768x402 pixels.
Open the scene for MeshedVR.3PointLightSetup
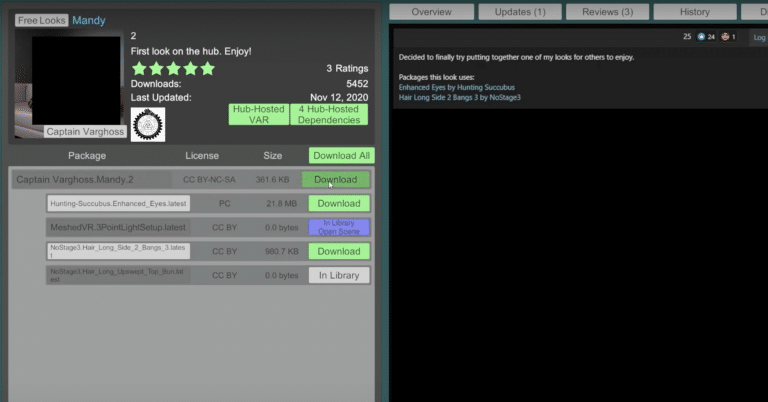coord(339,231)
